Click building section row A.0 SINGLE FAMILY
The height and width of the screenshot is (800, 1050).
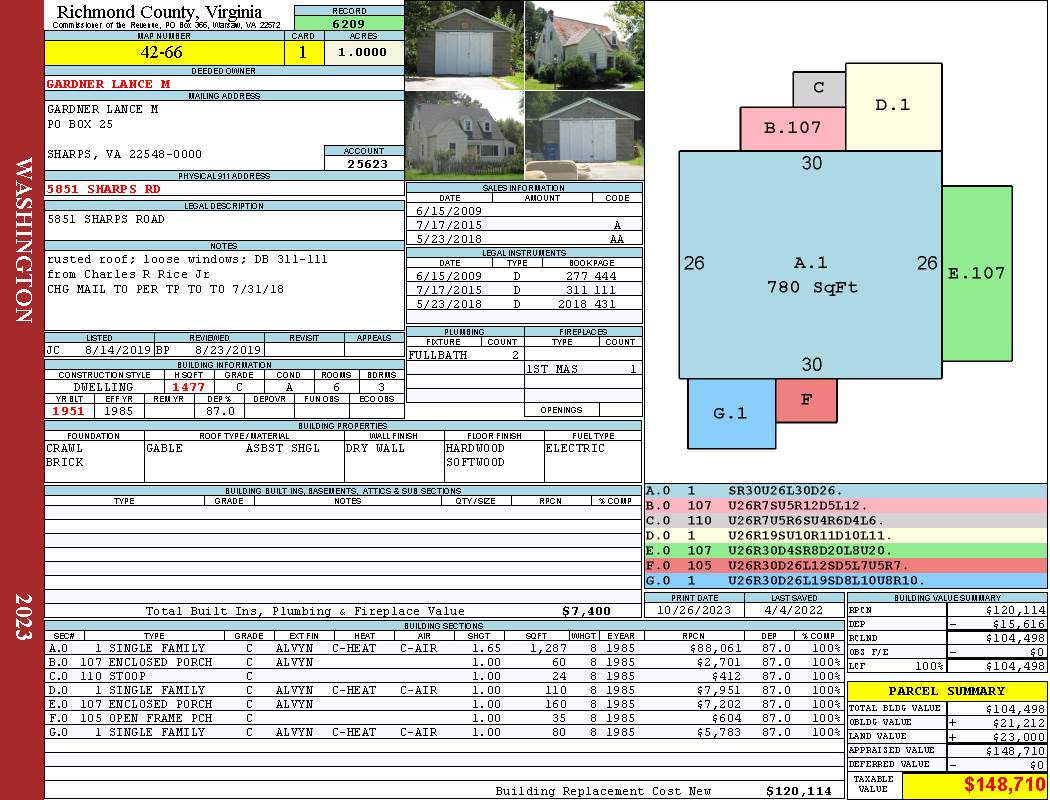pos(444,648)
